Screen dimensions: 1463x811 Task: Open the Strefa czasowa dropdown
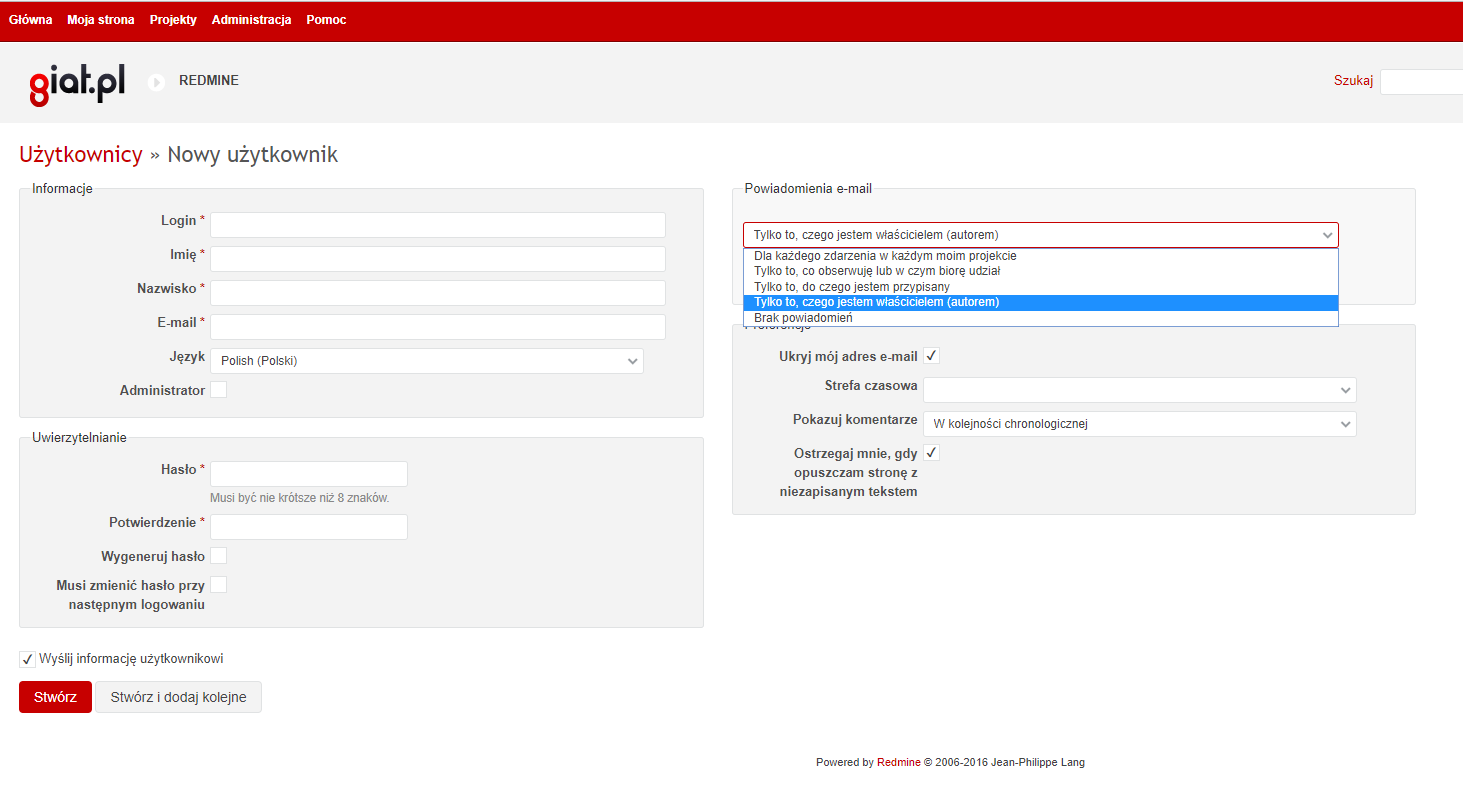click(1139, 390)
